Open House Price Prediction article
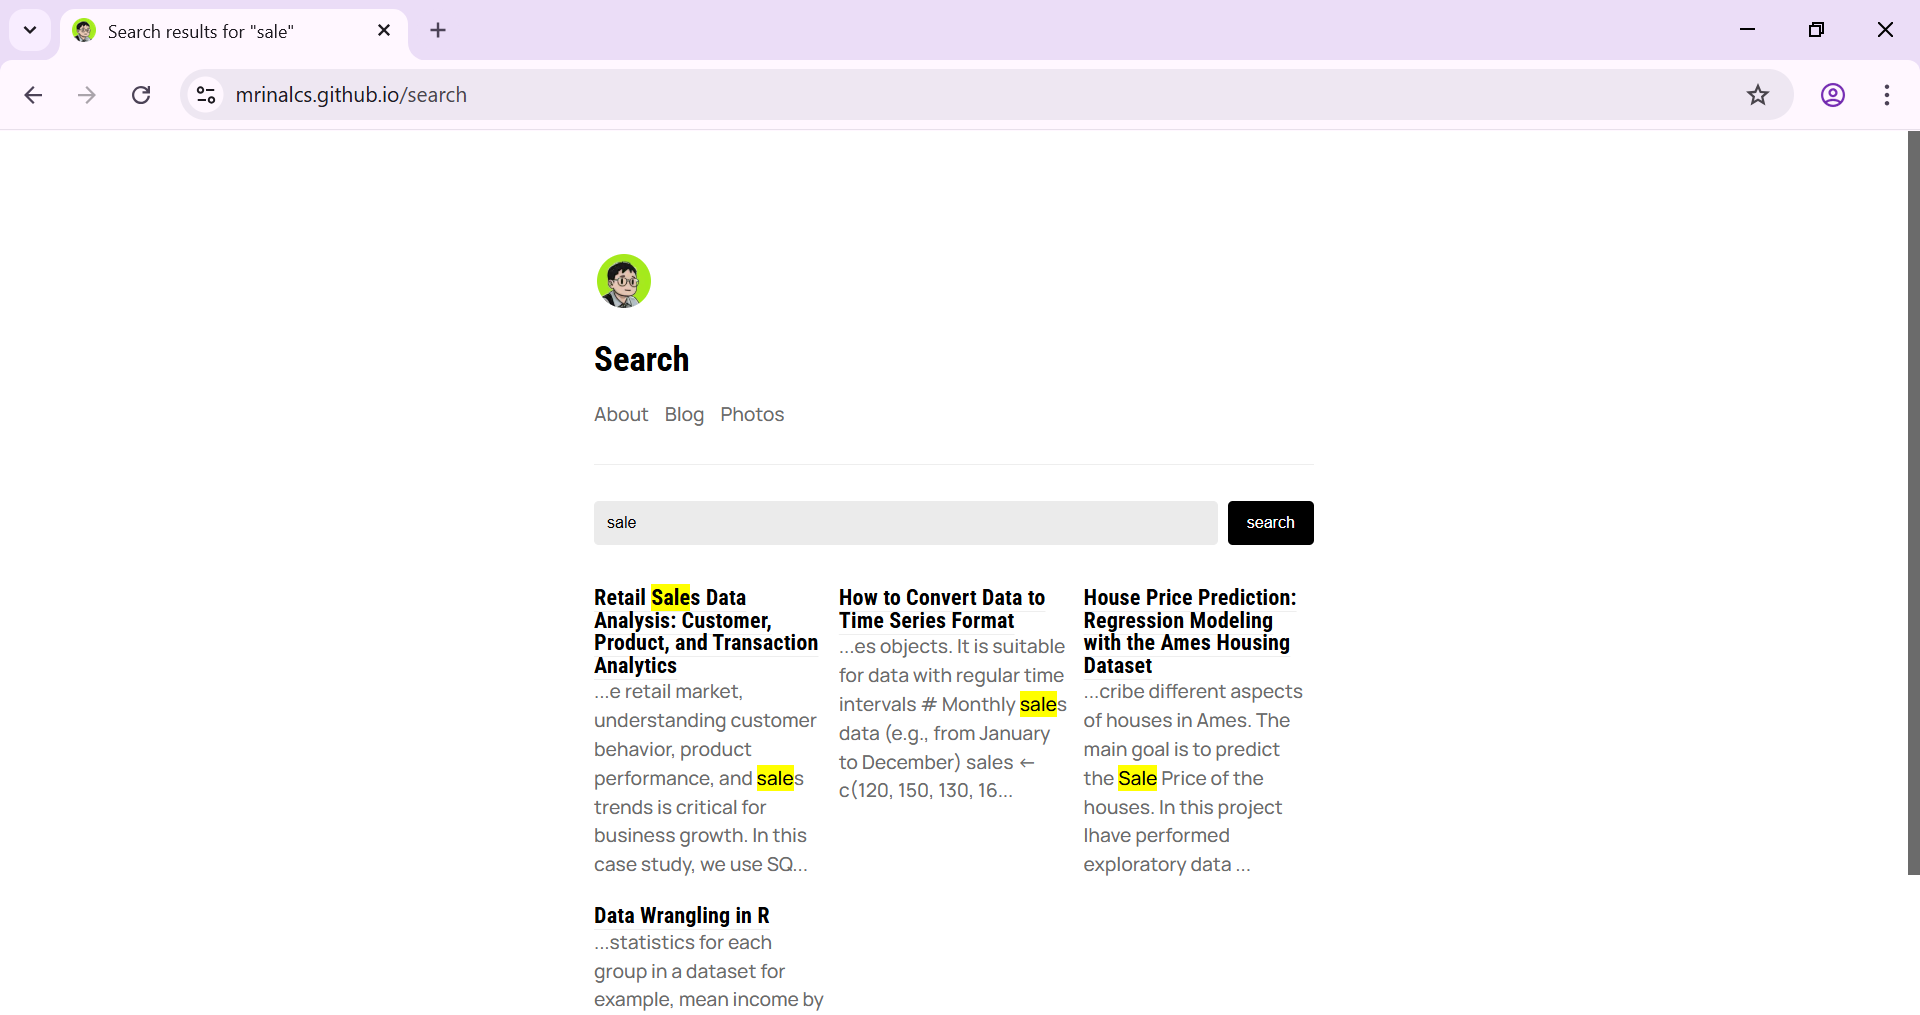1920x1015 pixels. click(1189, 631)
